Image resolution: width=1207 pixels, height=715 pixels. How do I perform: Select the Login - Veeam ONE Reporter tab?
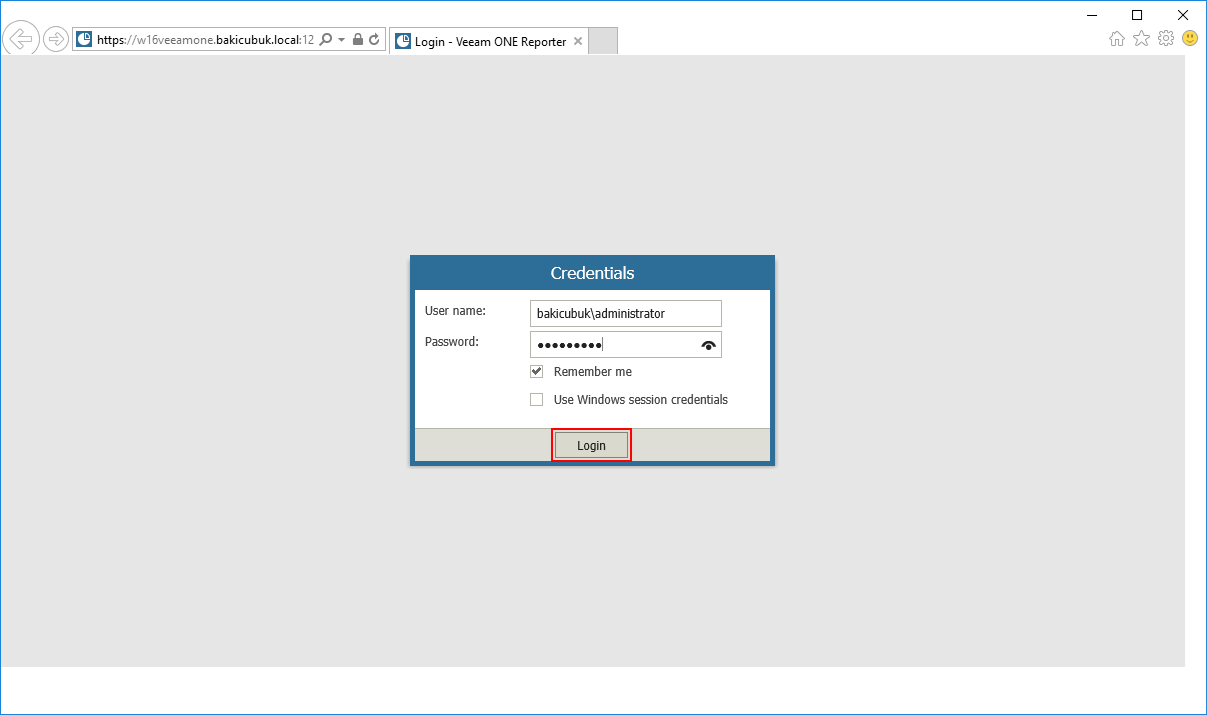488,41
